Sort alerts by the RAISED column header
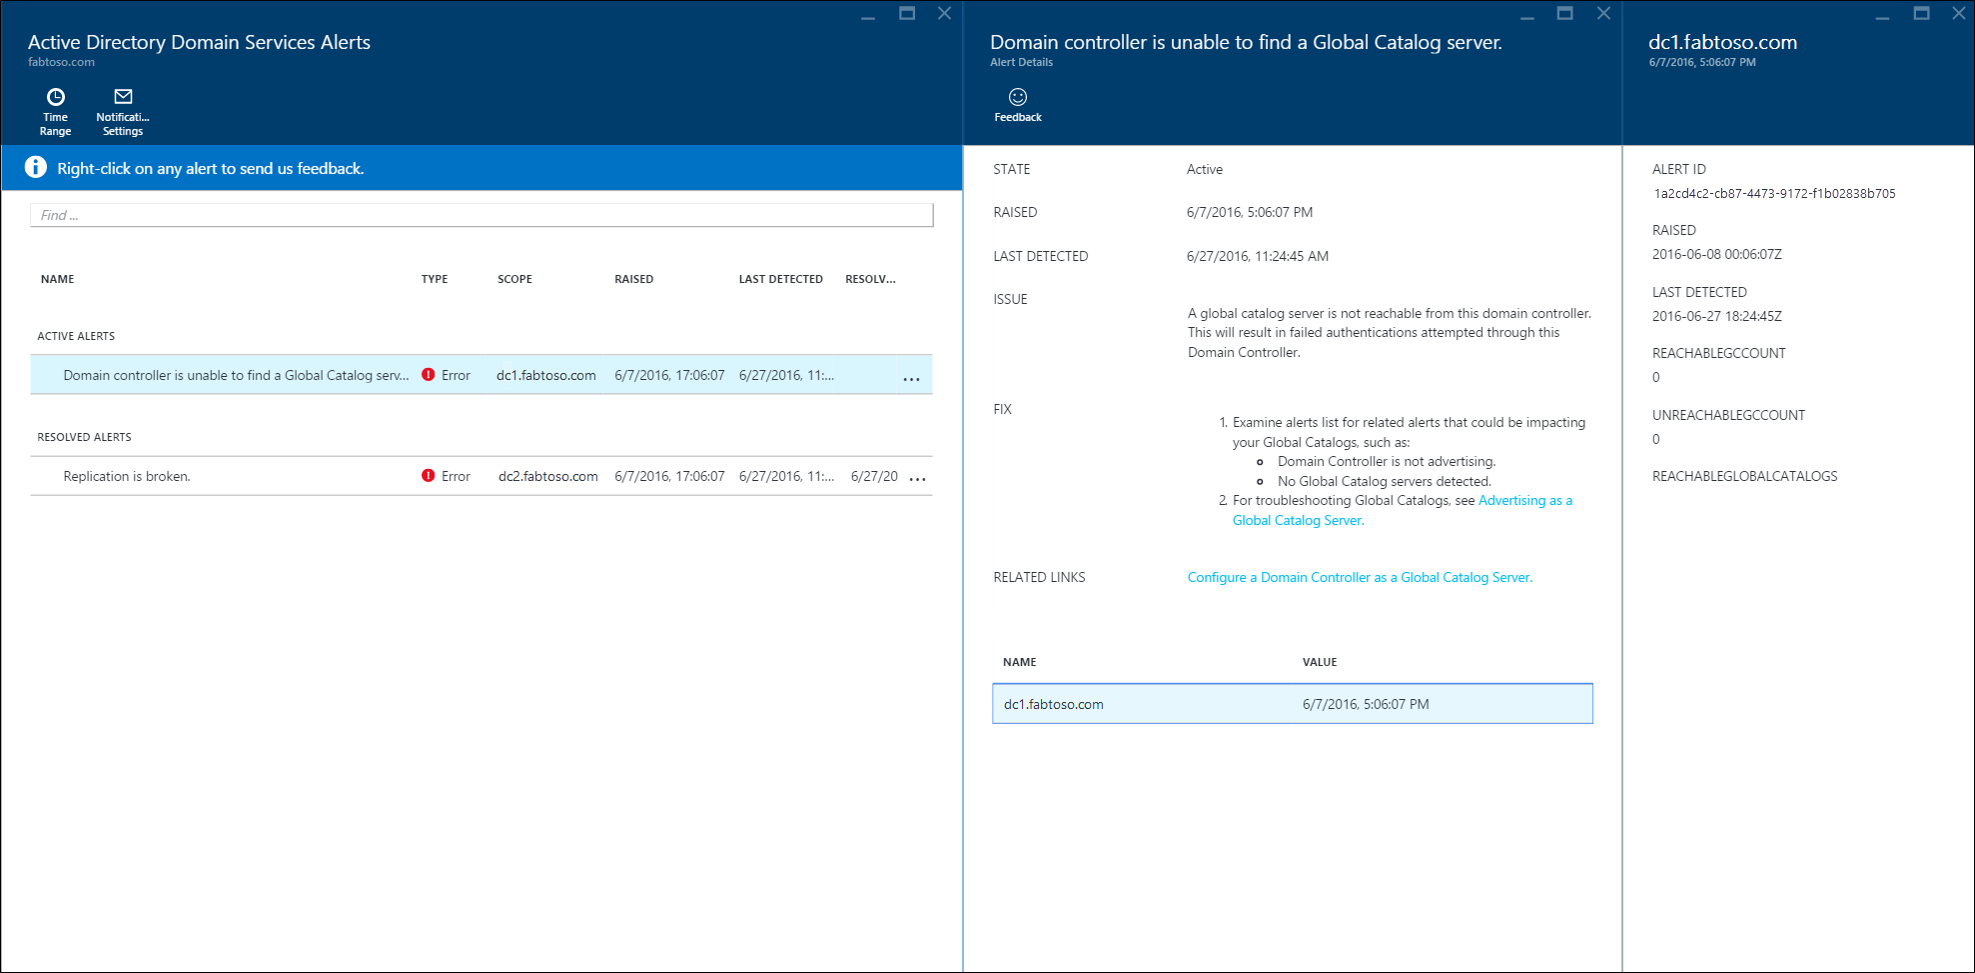 634,278
